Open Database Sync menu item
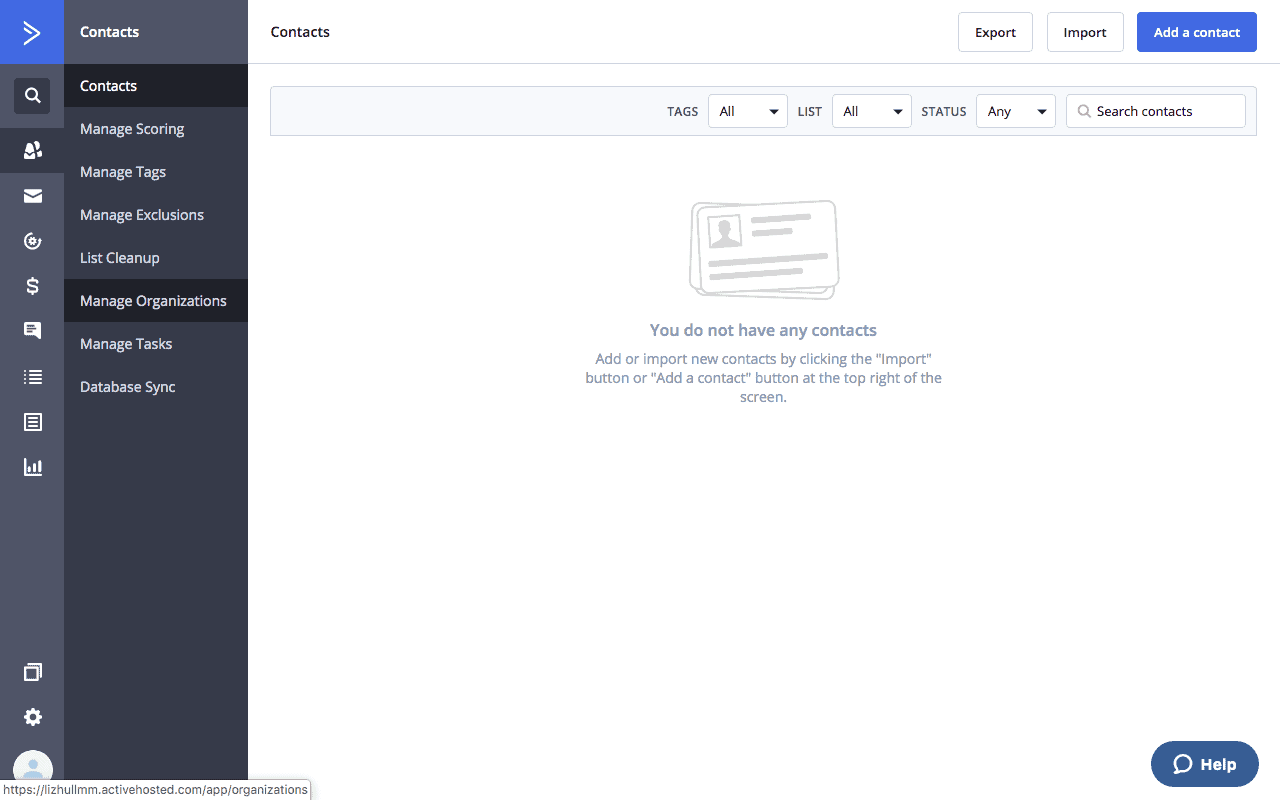This screenshot has width=1280, height=800. click(x=156, y=387)
